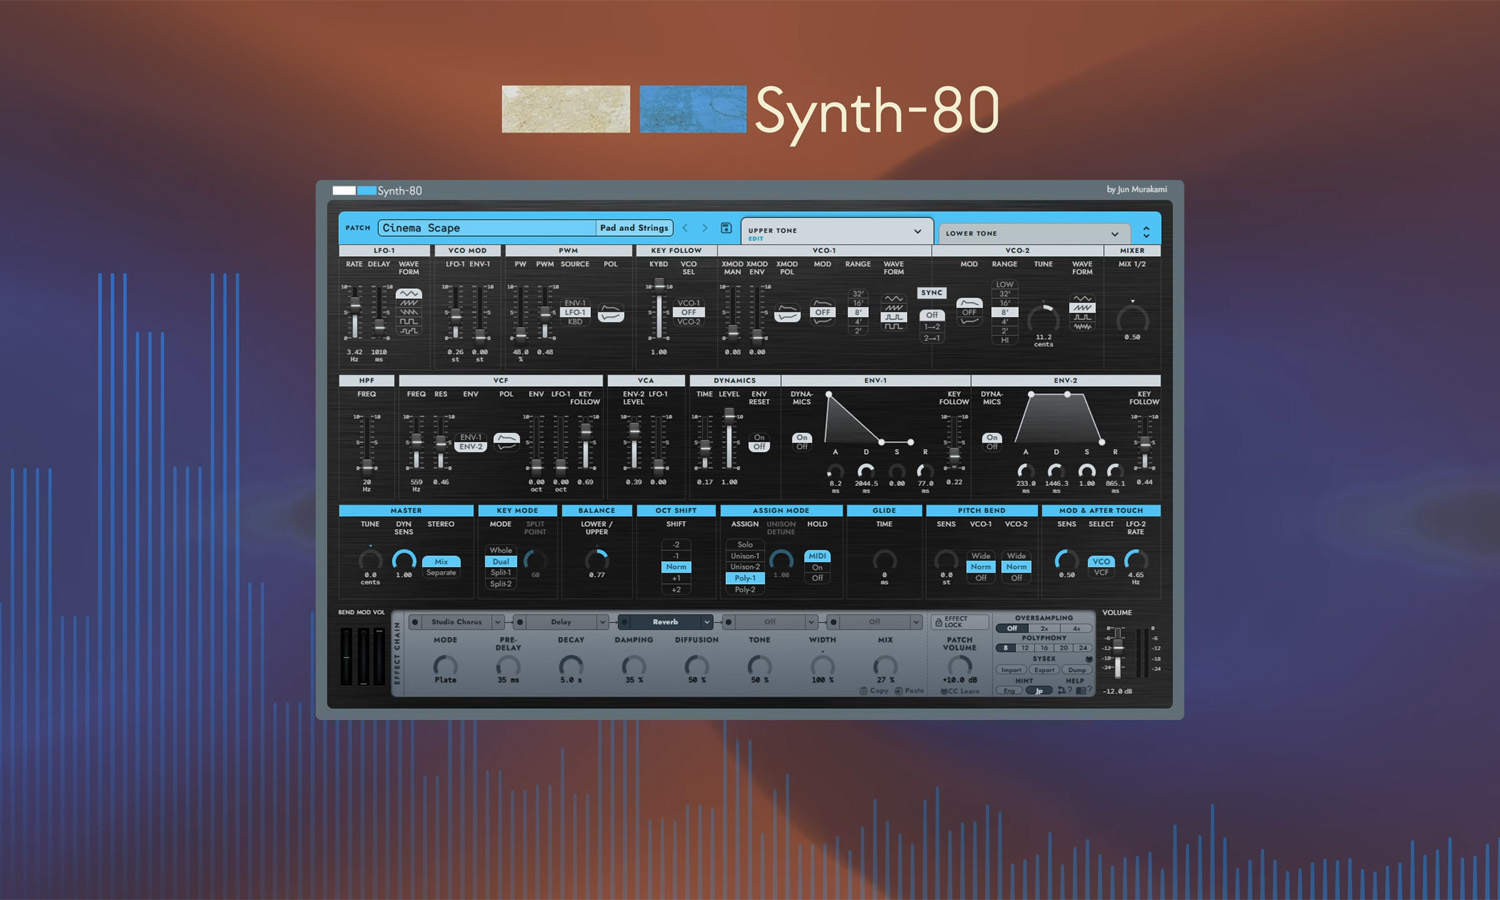The height and width of the screenshot is (900, 1500).
Task: Set octave shift to +1
Action: coord(676,578)
